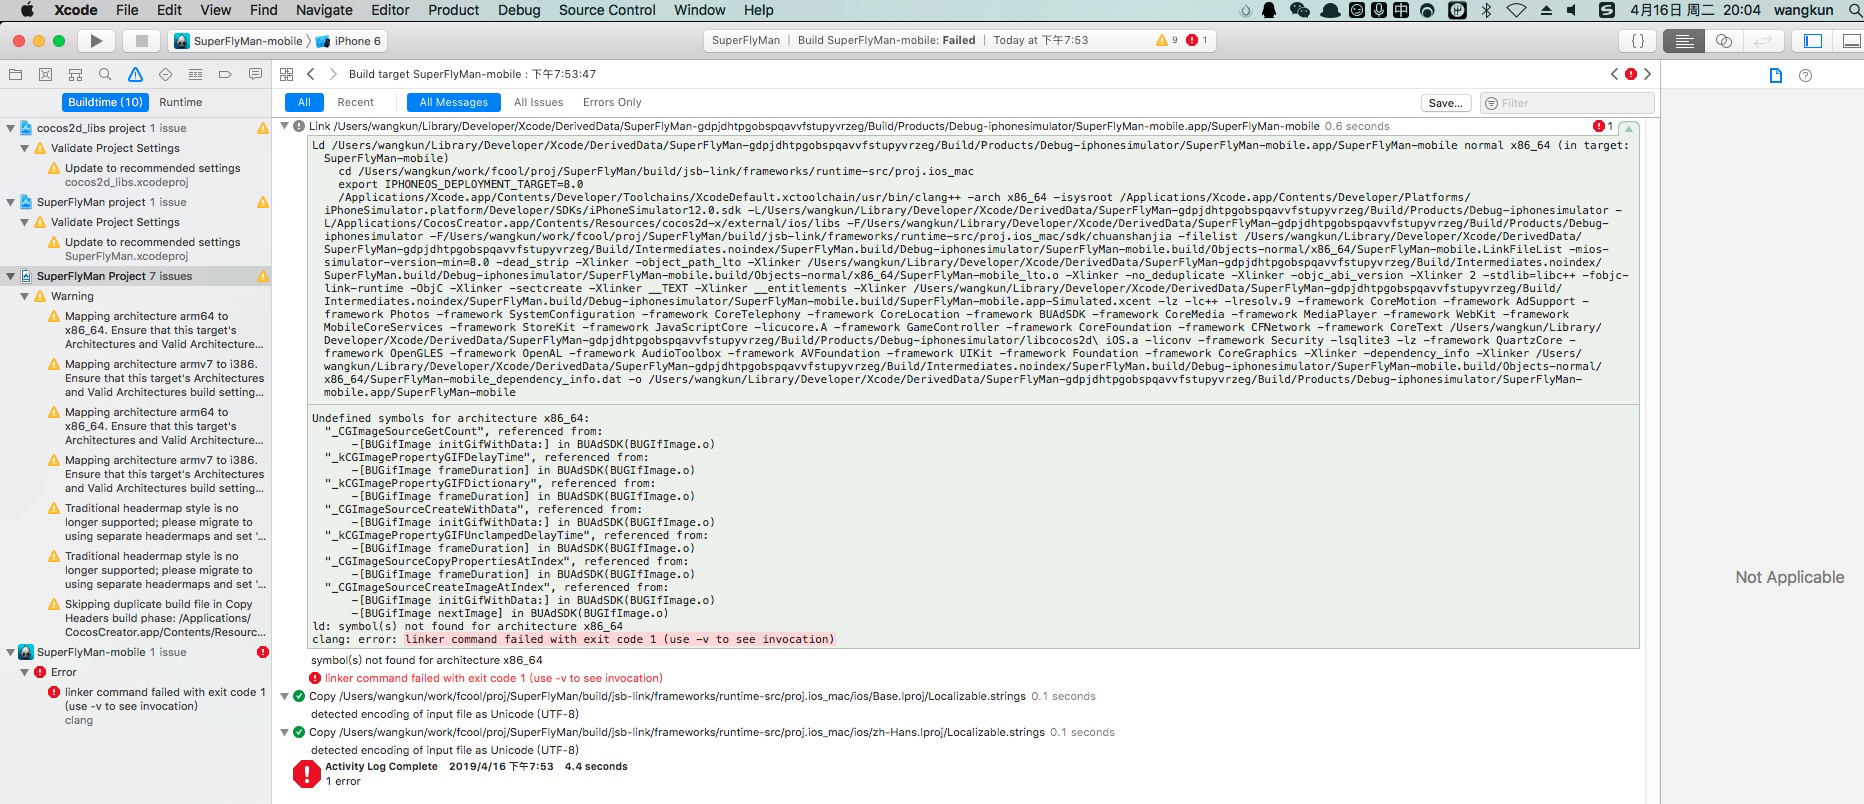This screenshot has width=1864, height=804.
Task: Switch to the Version editor
Action: pyautogui.click(x=1762, y=41)
